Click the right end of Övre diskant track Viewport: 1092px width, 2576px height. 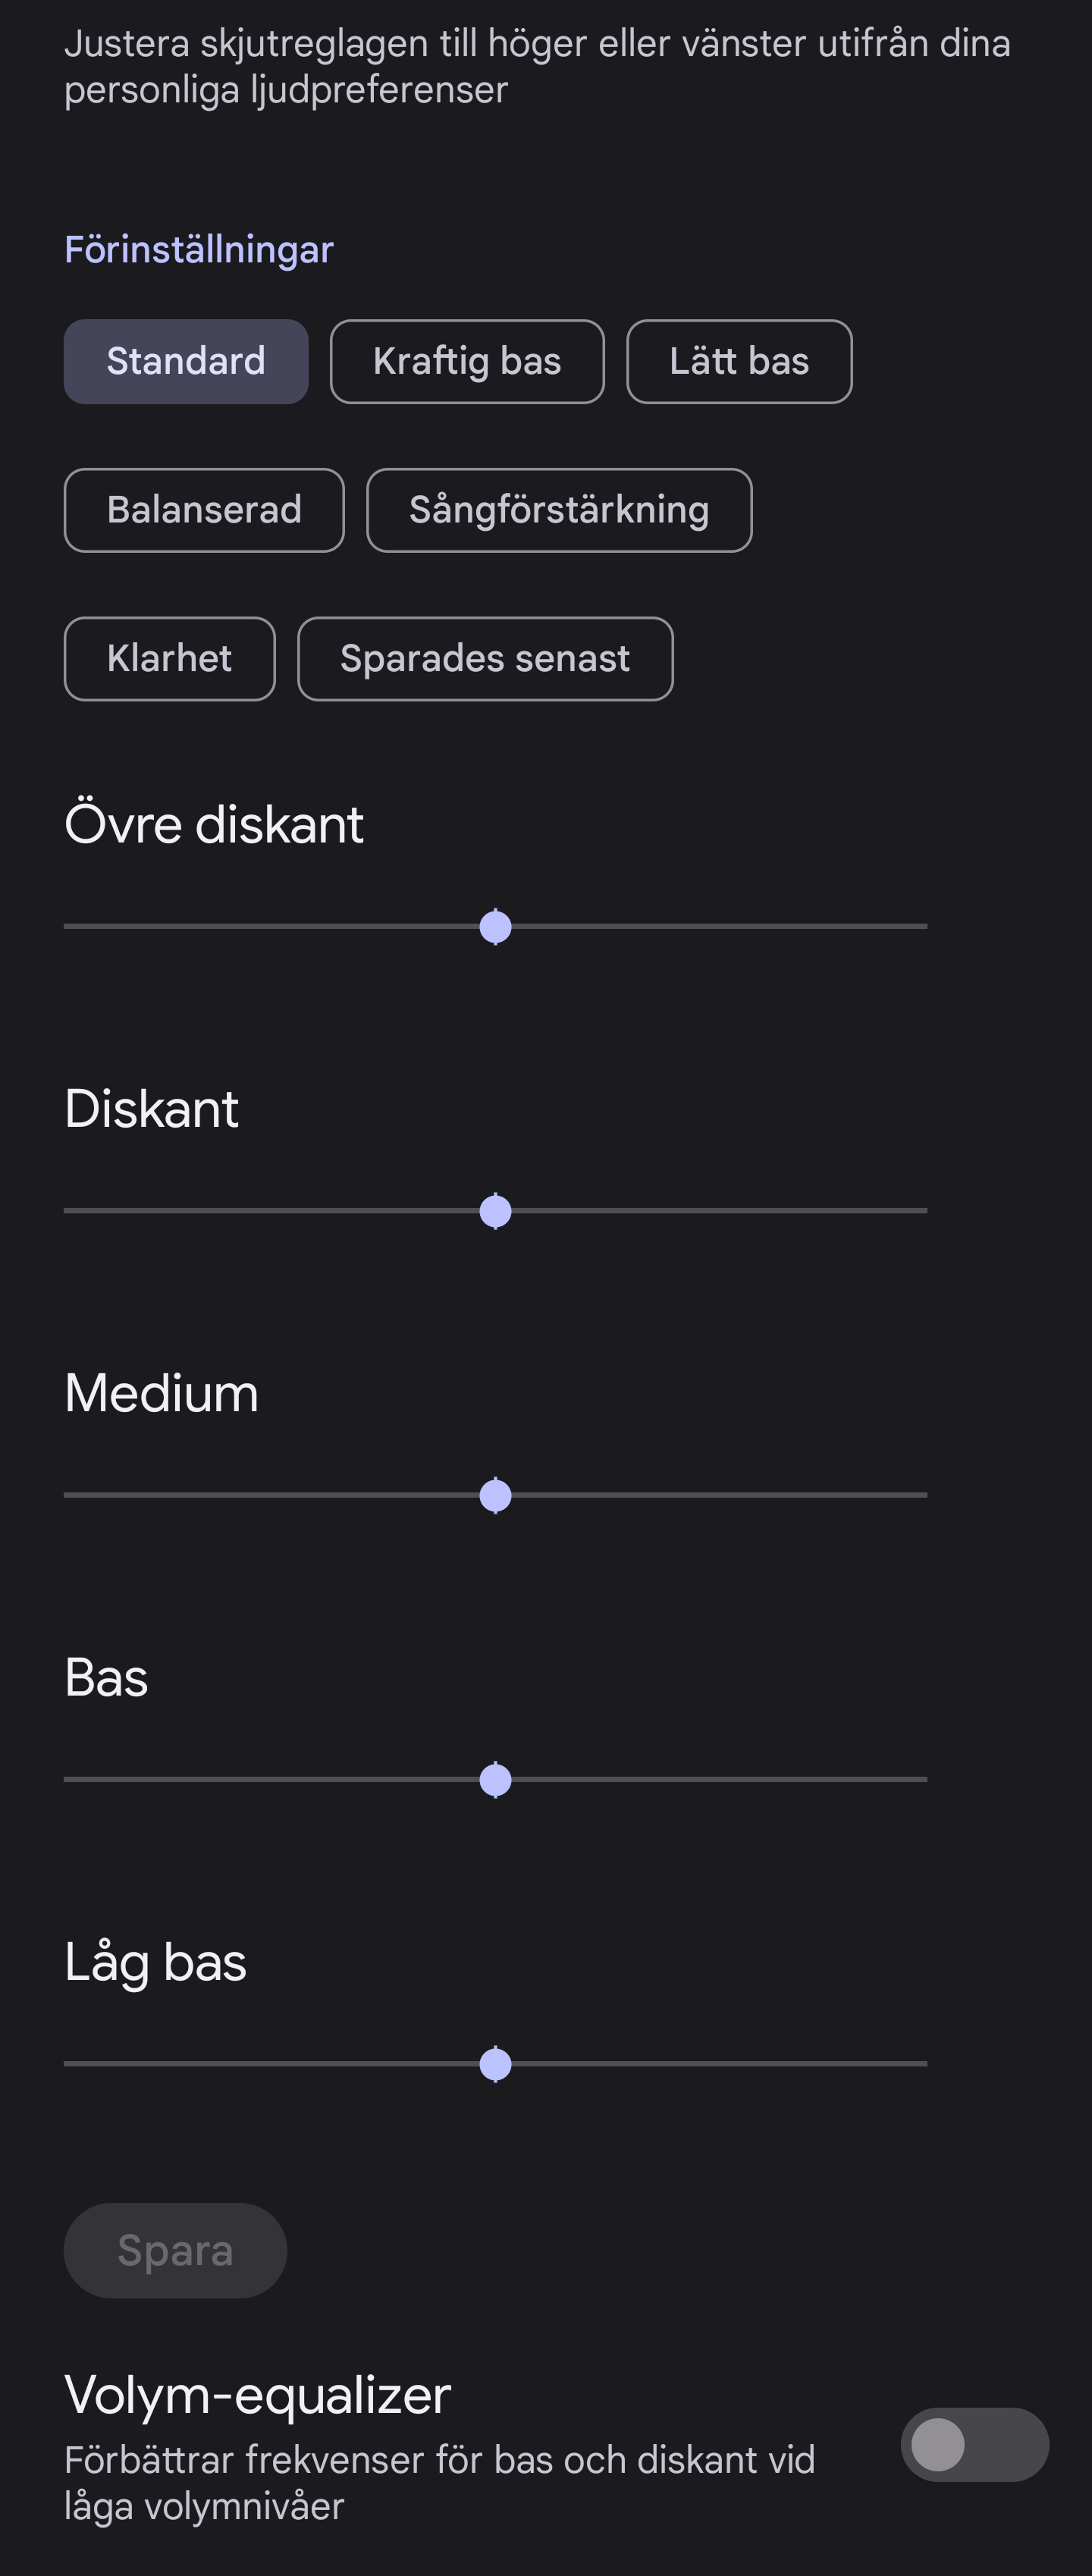pos(920,927)
